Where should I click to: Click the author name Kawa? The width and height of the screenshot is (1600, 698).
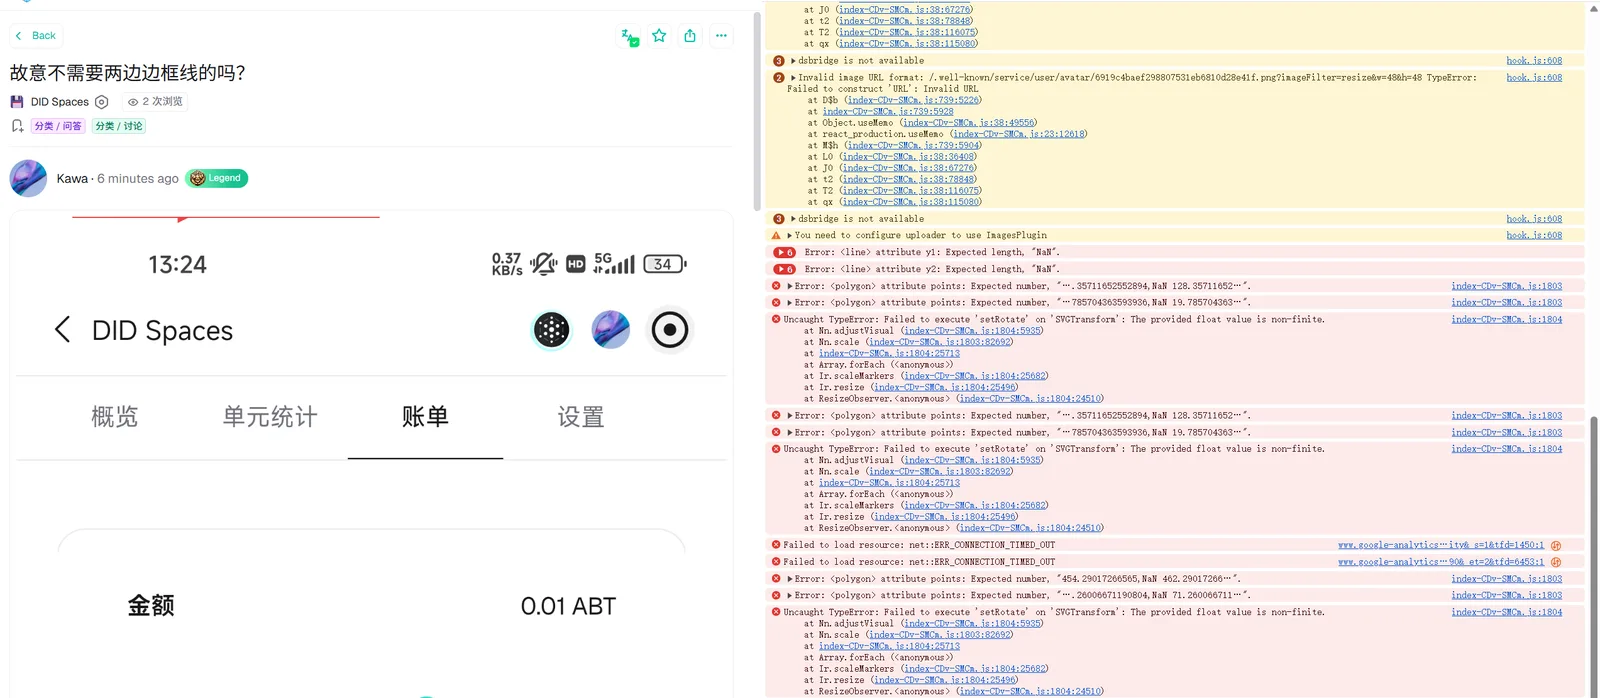click(72, 178)
